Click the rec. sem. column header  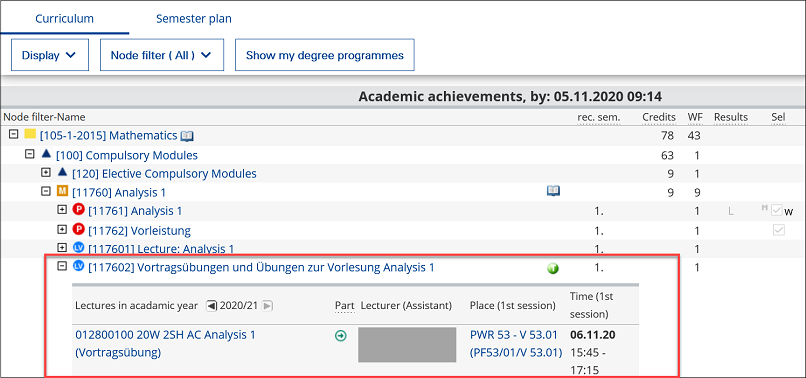(x=598, y=117)
